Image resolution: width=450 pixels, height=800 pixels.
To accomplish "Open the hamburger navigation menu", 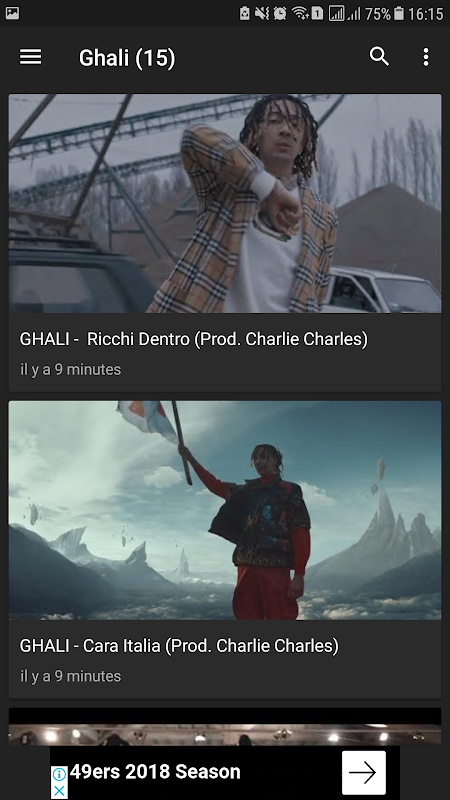I will click(31, 57).
